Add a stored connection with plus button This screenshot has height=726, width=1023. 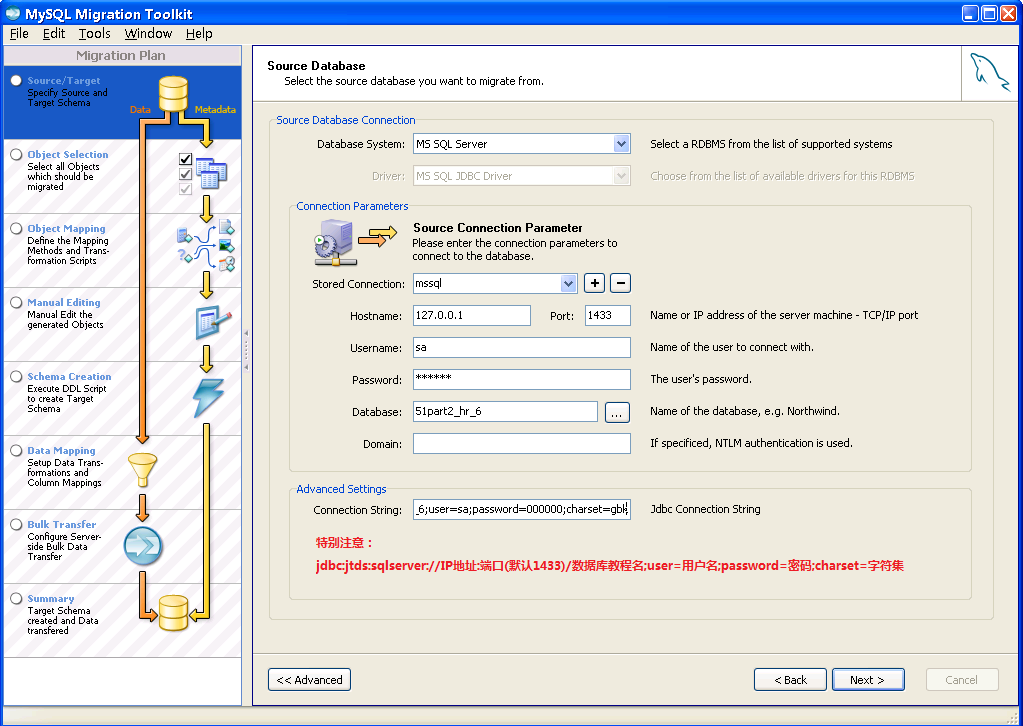pos(594,283)
